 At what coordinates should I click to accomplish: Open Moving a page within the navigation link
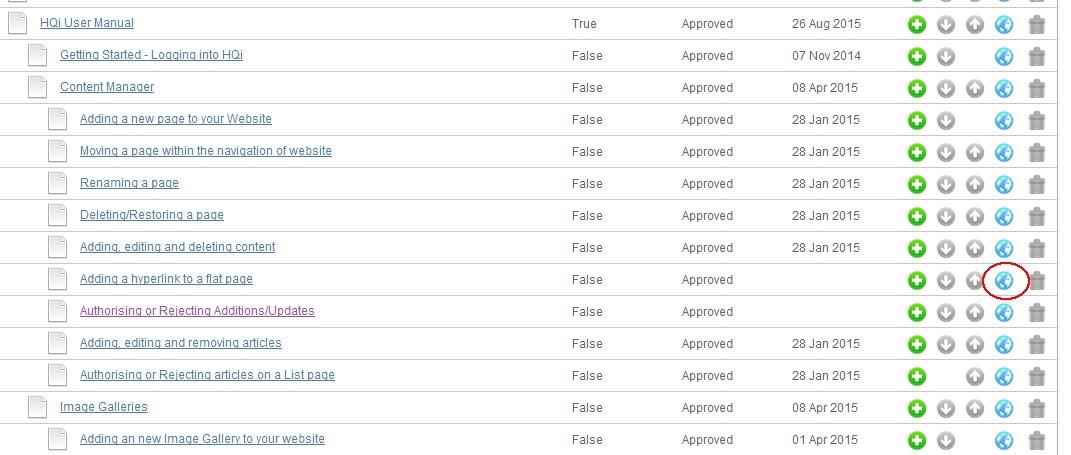click(x=206, y=150)
